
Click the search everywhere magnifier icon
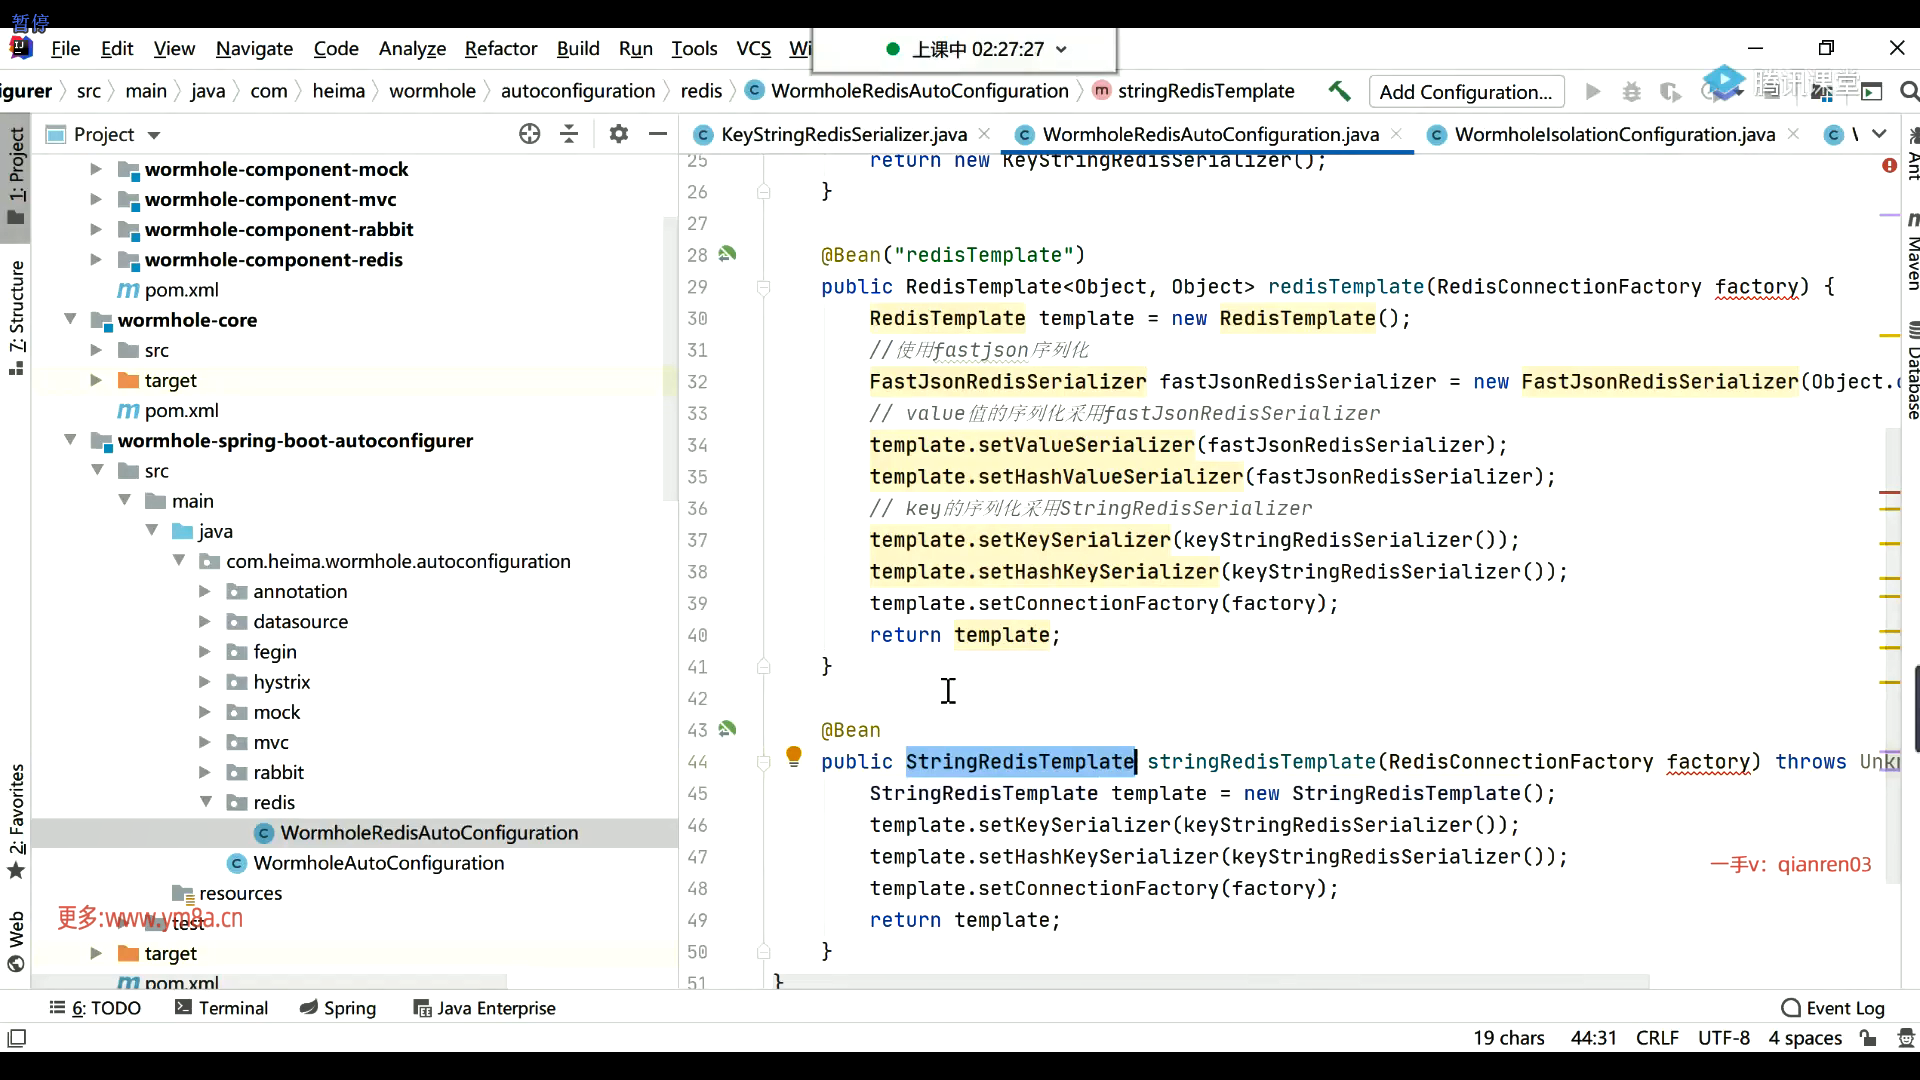coord(1908,92)
